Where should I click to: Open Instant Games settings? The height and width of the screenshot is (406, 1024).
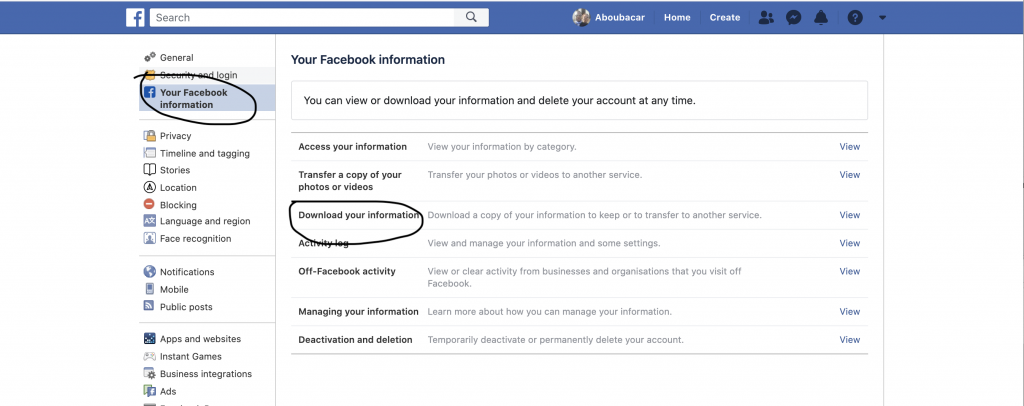191,356
